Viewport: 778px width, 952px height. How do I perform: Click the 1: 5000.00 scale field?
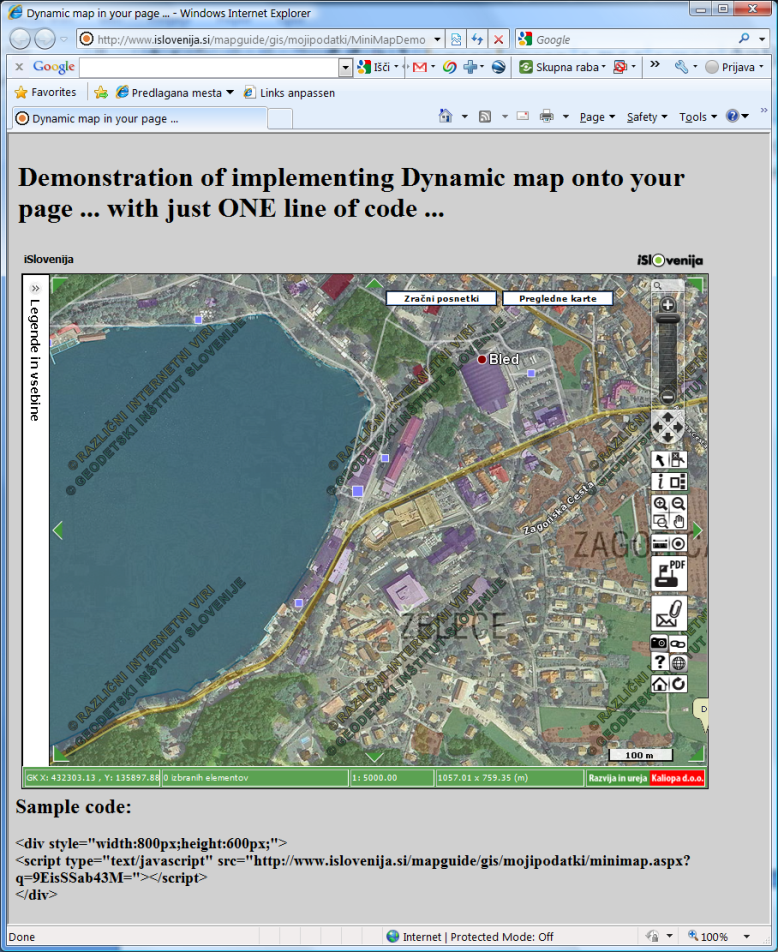[392, 778]
